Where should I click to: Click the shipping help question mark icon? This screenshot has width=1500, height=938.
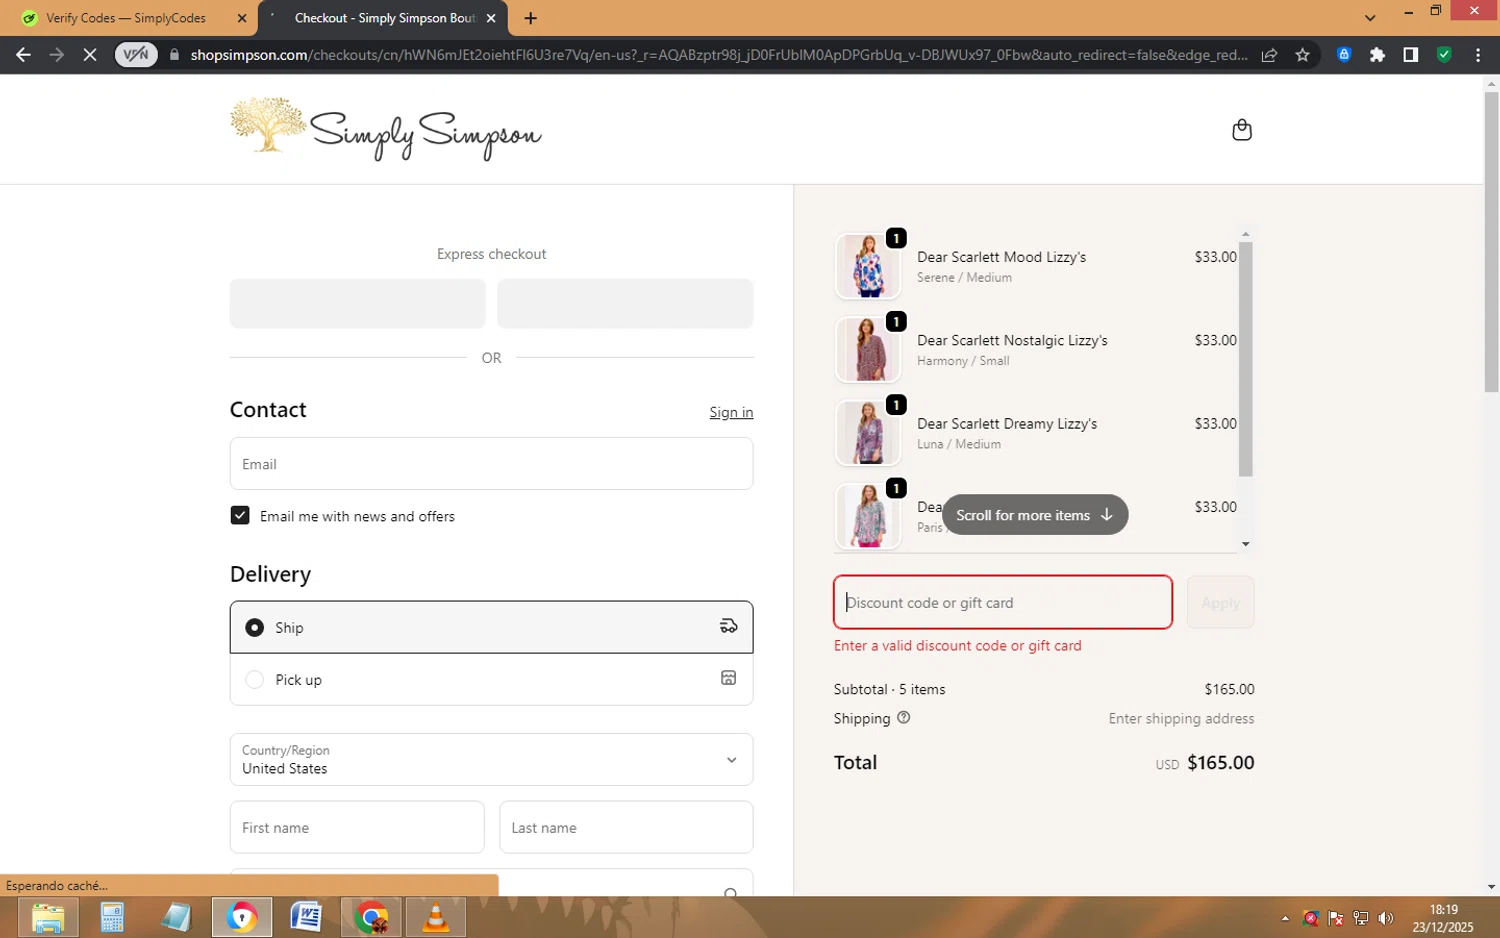(904, 718)
